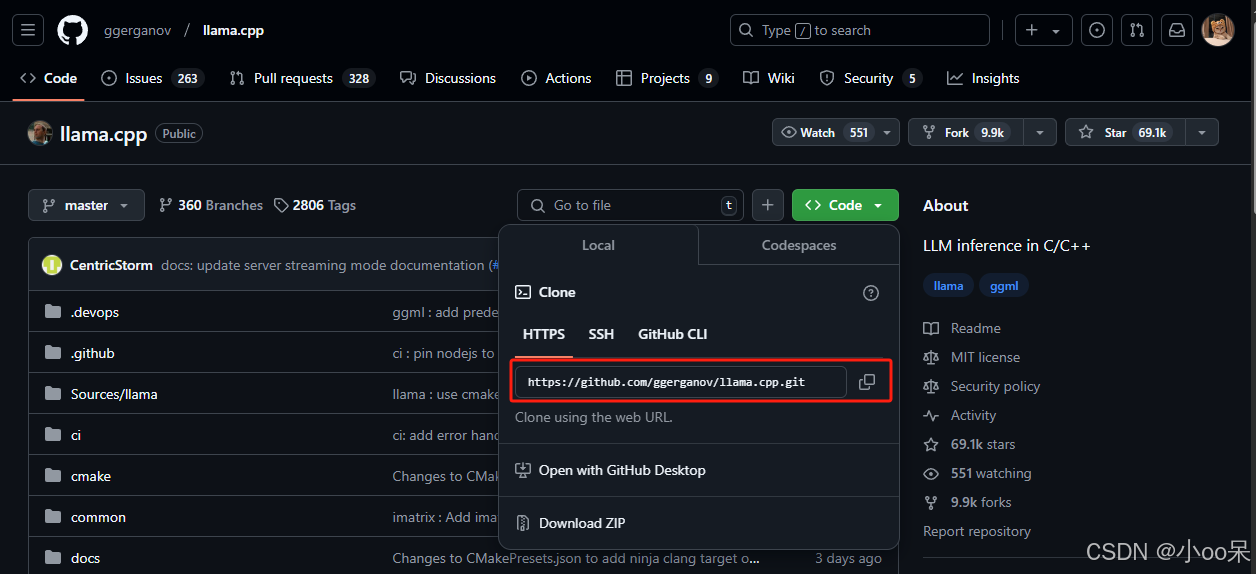Viewport: 1256px width, 574px height.
Task: Open the Discussions tab
Action: pyautogui.click(x=448, y=78)
